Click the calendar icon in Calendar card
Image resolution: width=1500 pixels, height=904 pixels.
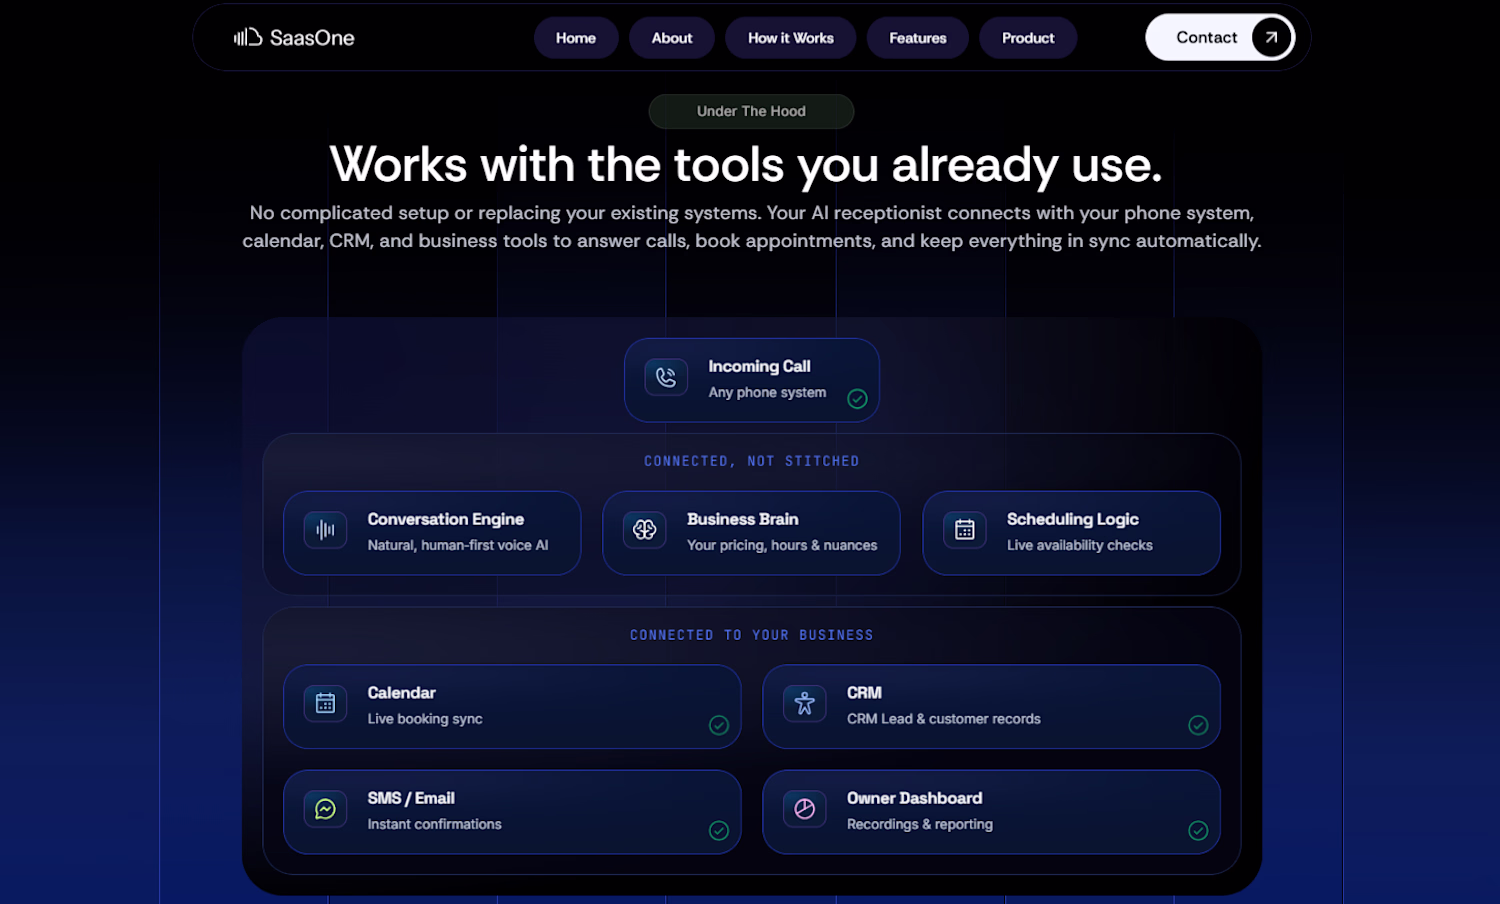click(x=325, y=703)
